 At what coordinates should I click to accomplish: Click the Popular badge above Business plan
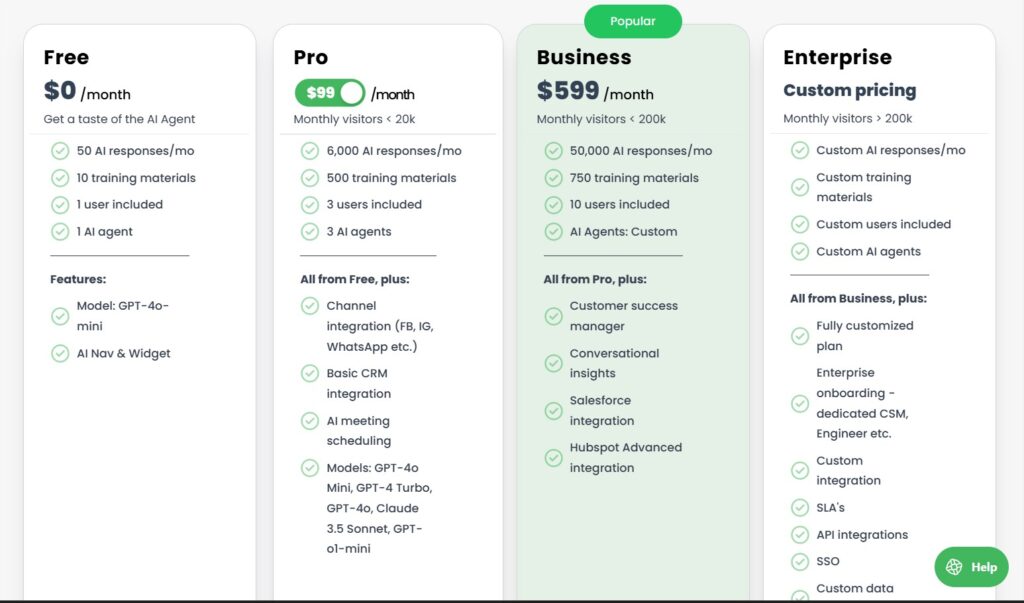tap(632, 20)
